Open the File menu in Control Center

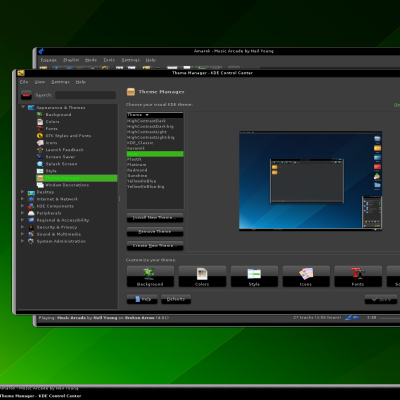click(24, 82)
